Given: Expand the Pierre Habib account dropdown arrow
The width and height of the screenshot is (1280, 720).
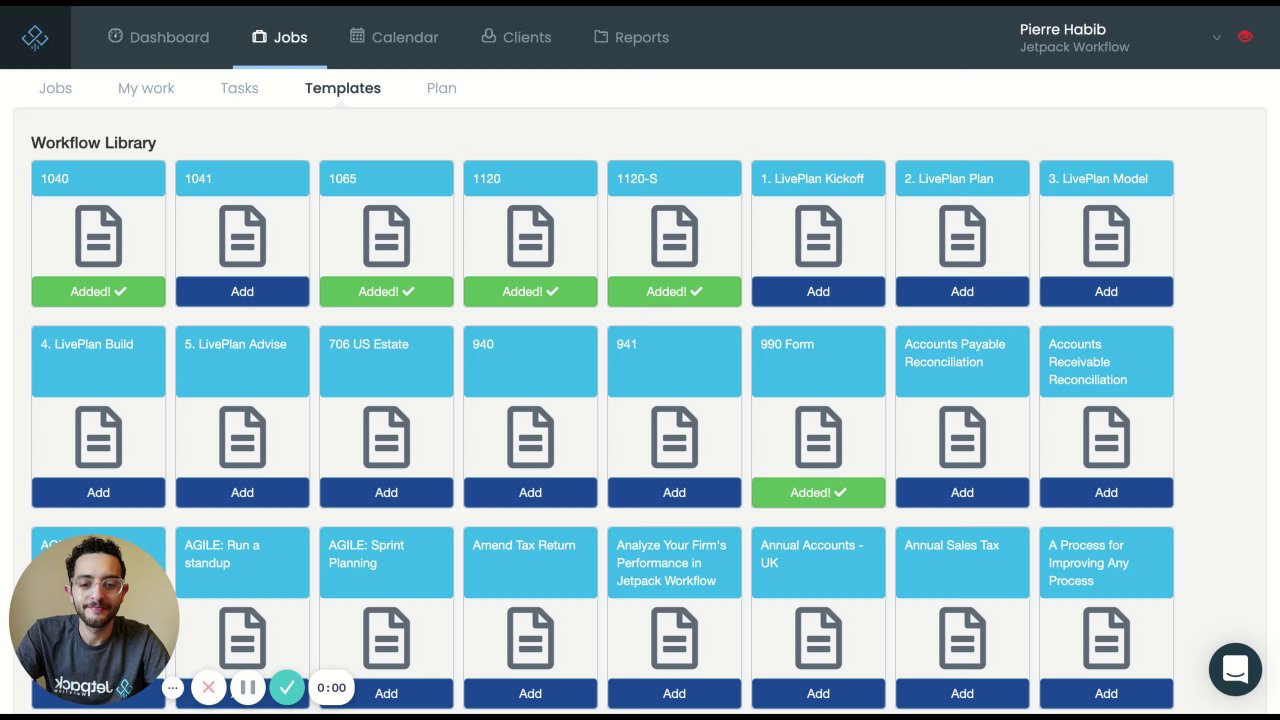Looking at the screenshot, I should tap(1217, 38).
